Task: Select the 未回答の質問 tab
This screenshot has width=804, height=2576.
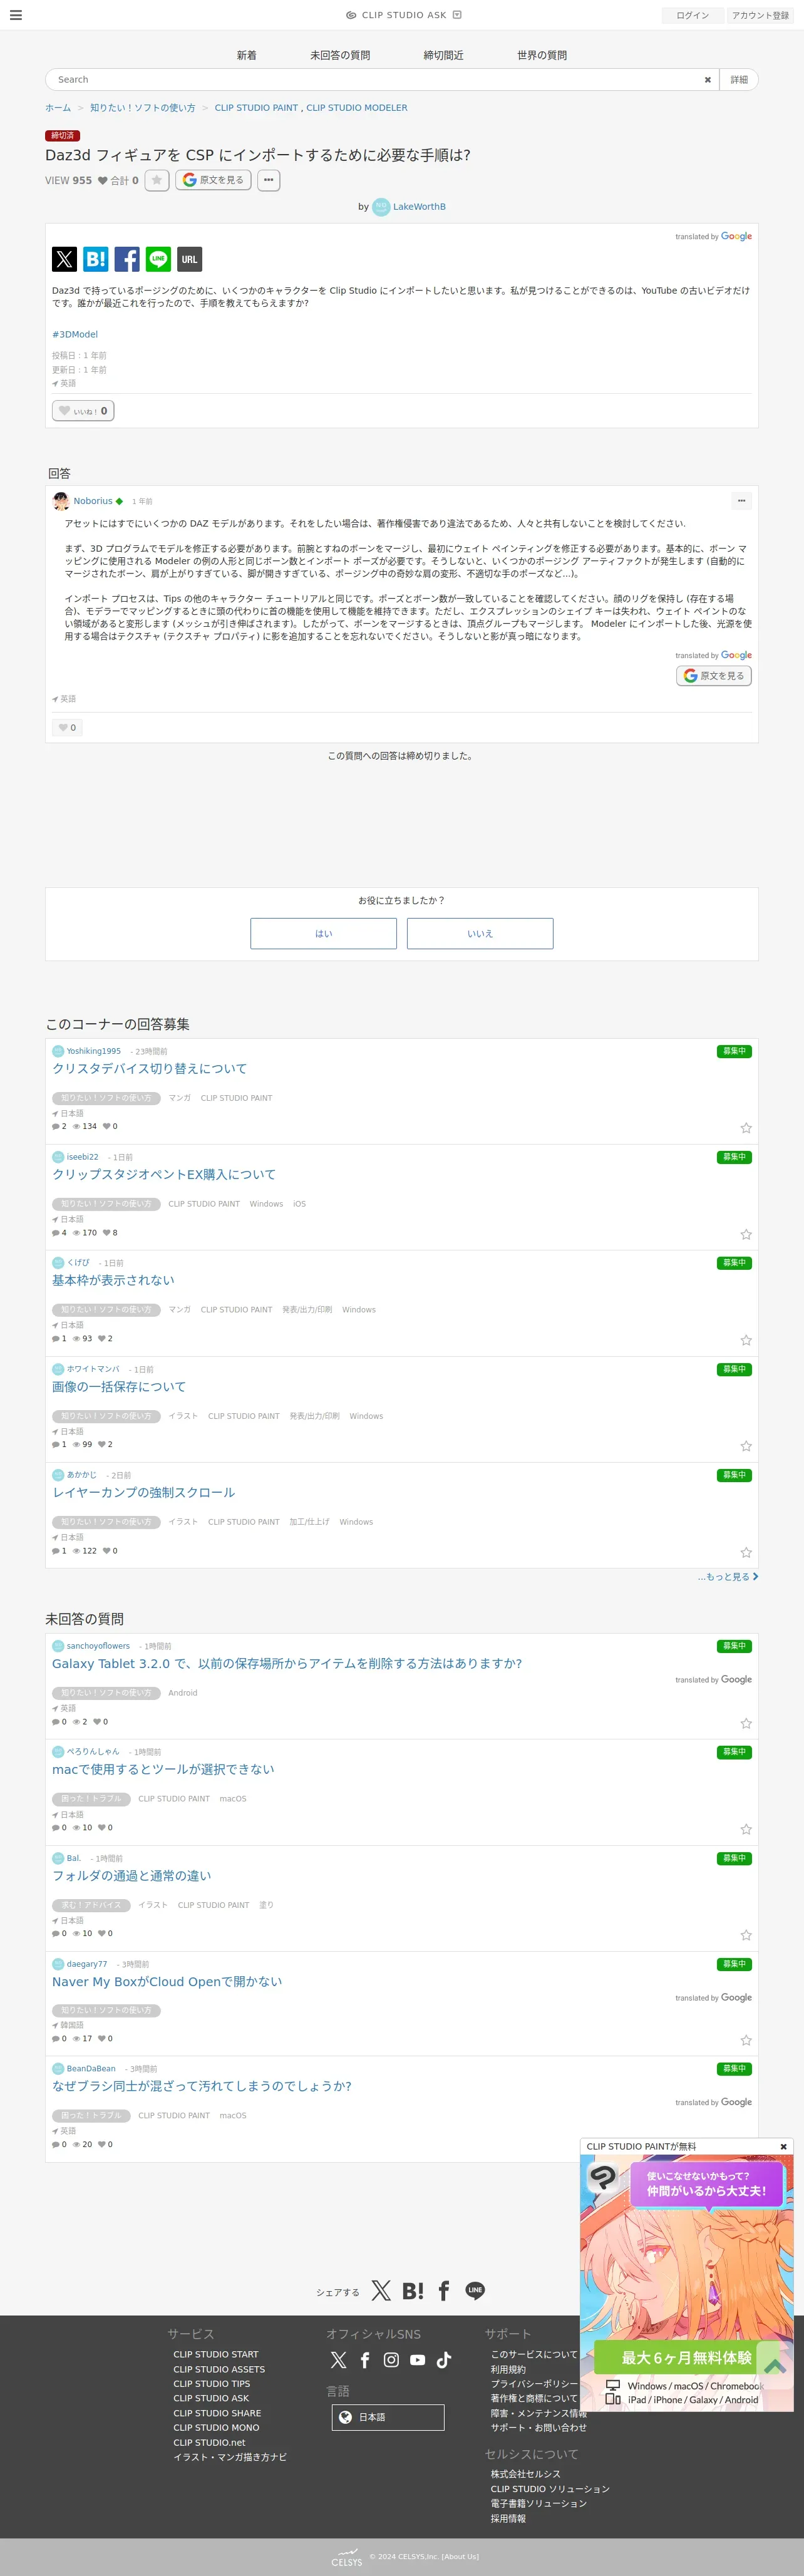Action: pyautogui.click(x=340, y=55)
